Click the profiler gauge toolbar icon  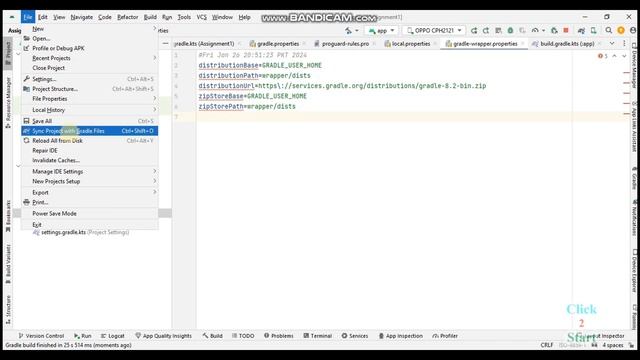pos(535,31)
